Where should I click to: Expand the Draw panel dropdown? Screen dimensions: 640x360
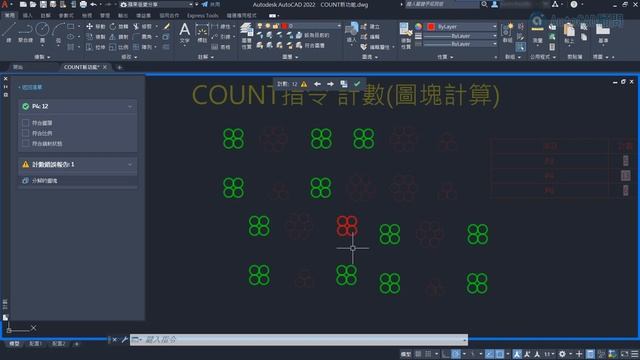[x=42, y=57]
